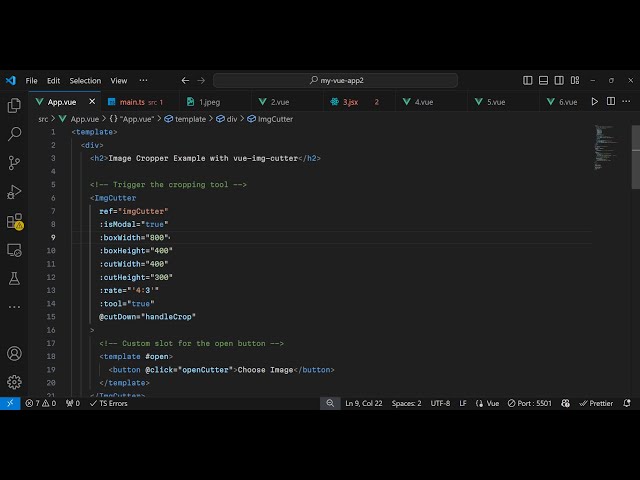
Task: Open the Accounts menu icon
Action: 14,353
